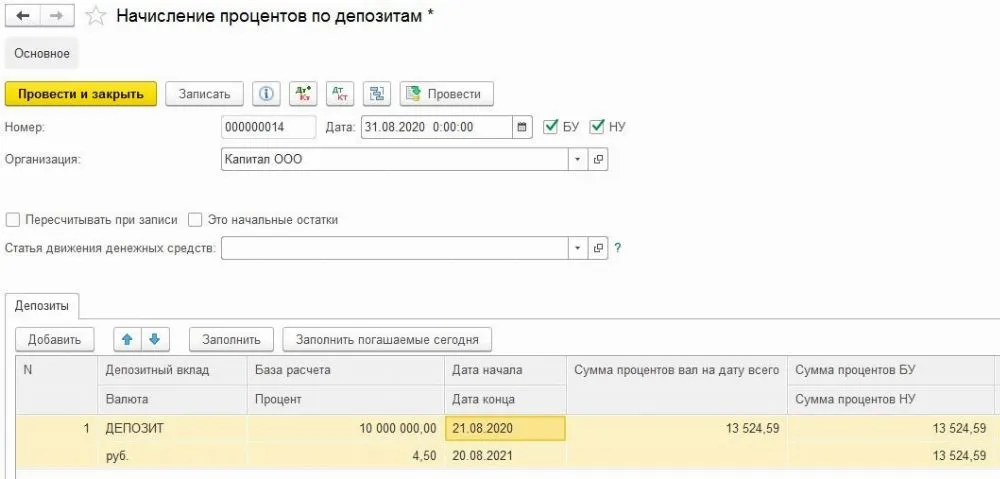Click the forward navigation arrow

(x=56, y=16)
